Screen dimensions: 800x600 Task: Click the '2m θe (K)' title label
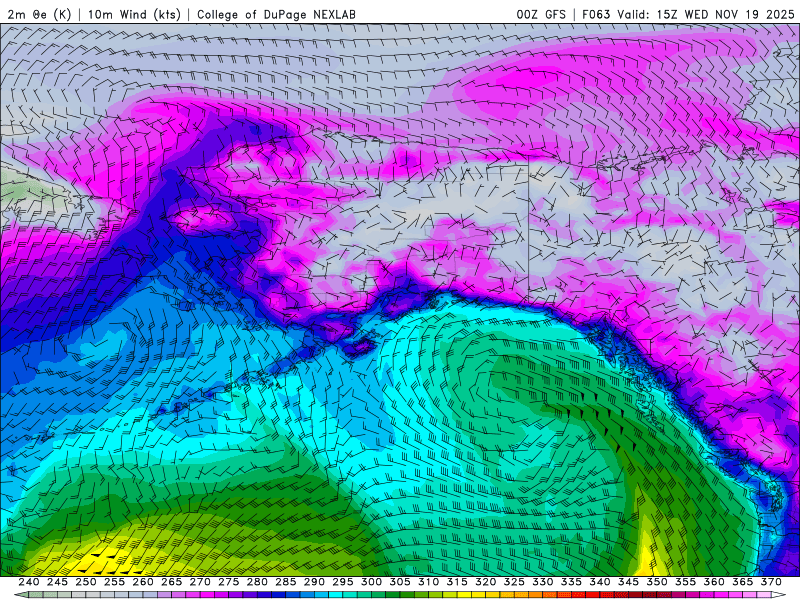coord(39,14)
